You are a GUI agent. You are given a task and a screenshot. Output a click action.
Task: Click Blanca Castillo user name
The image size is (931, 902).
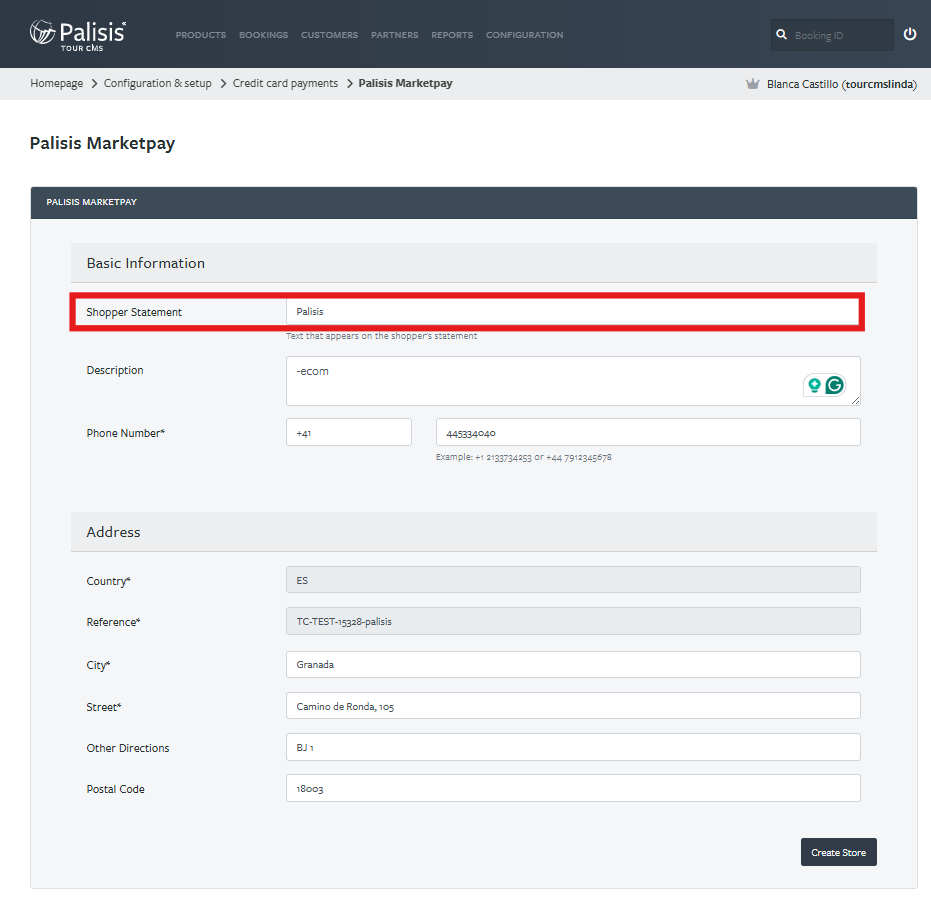click(x=842, y=84)
